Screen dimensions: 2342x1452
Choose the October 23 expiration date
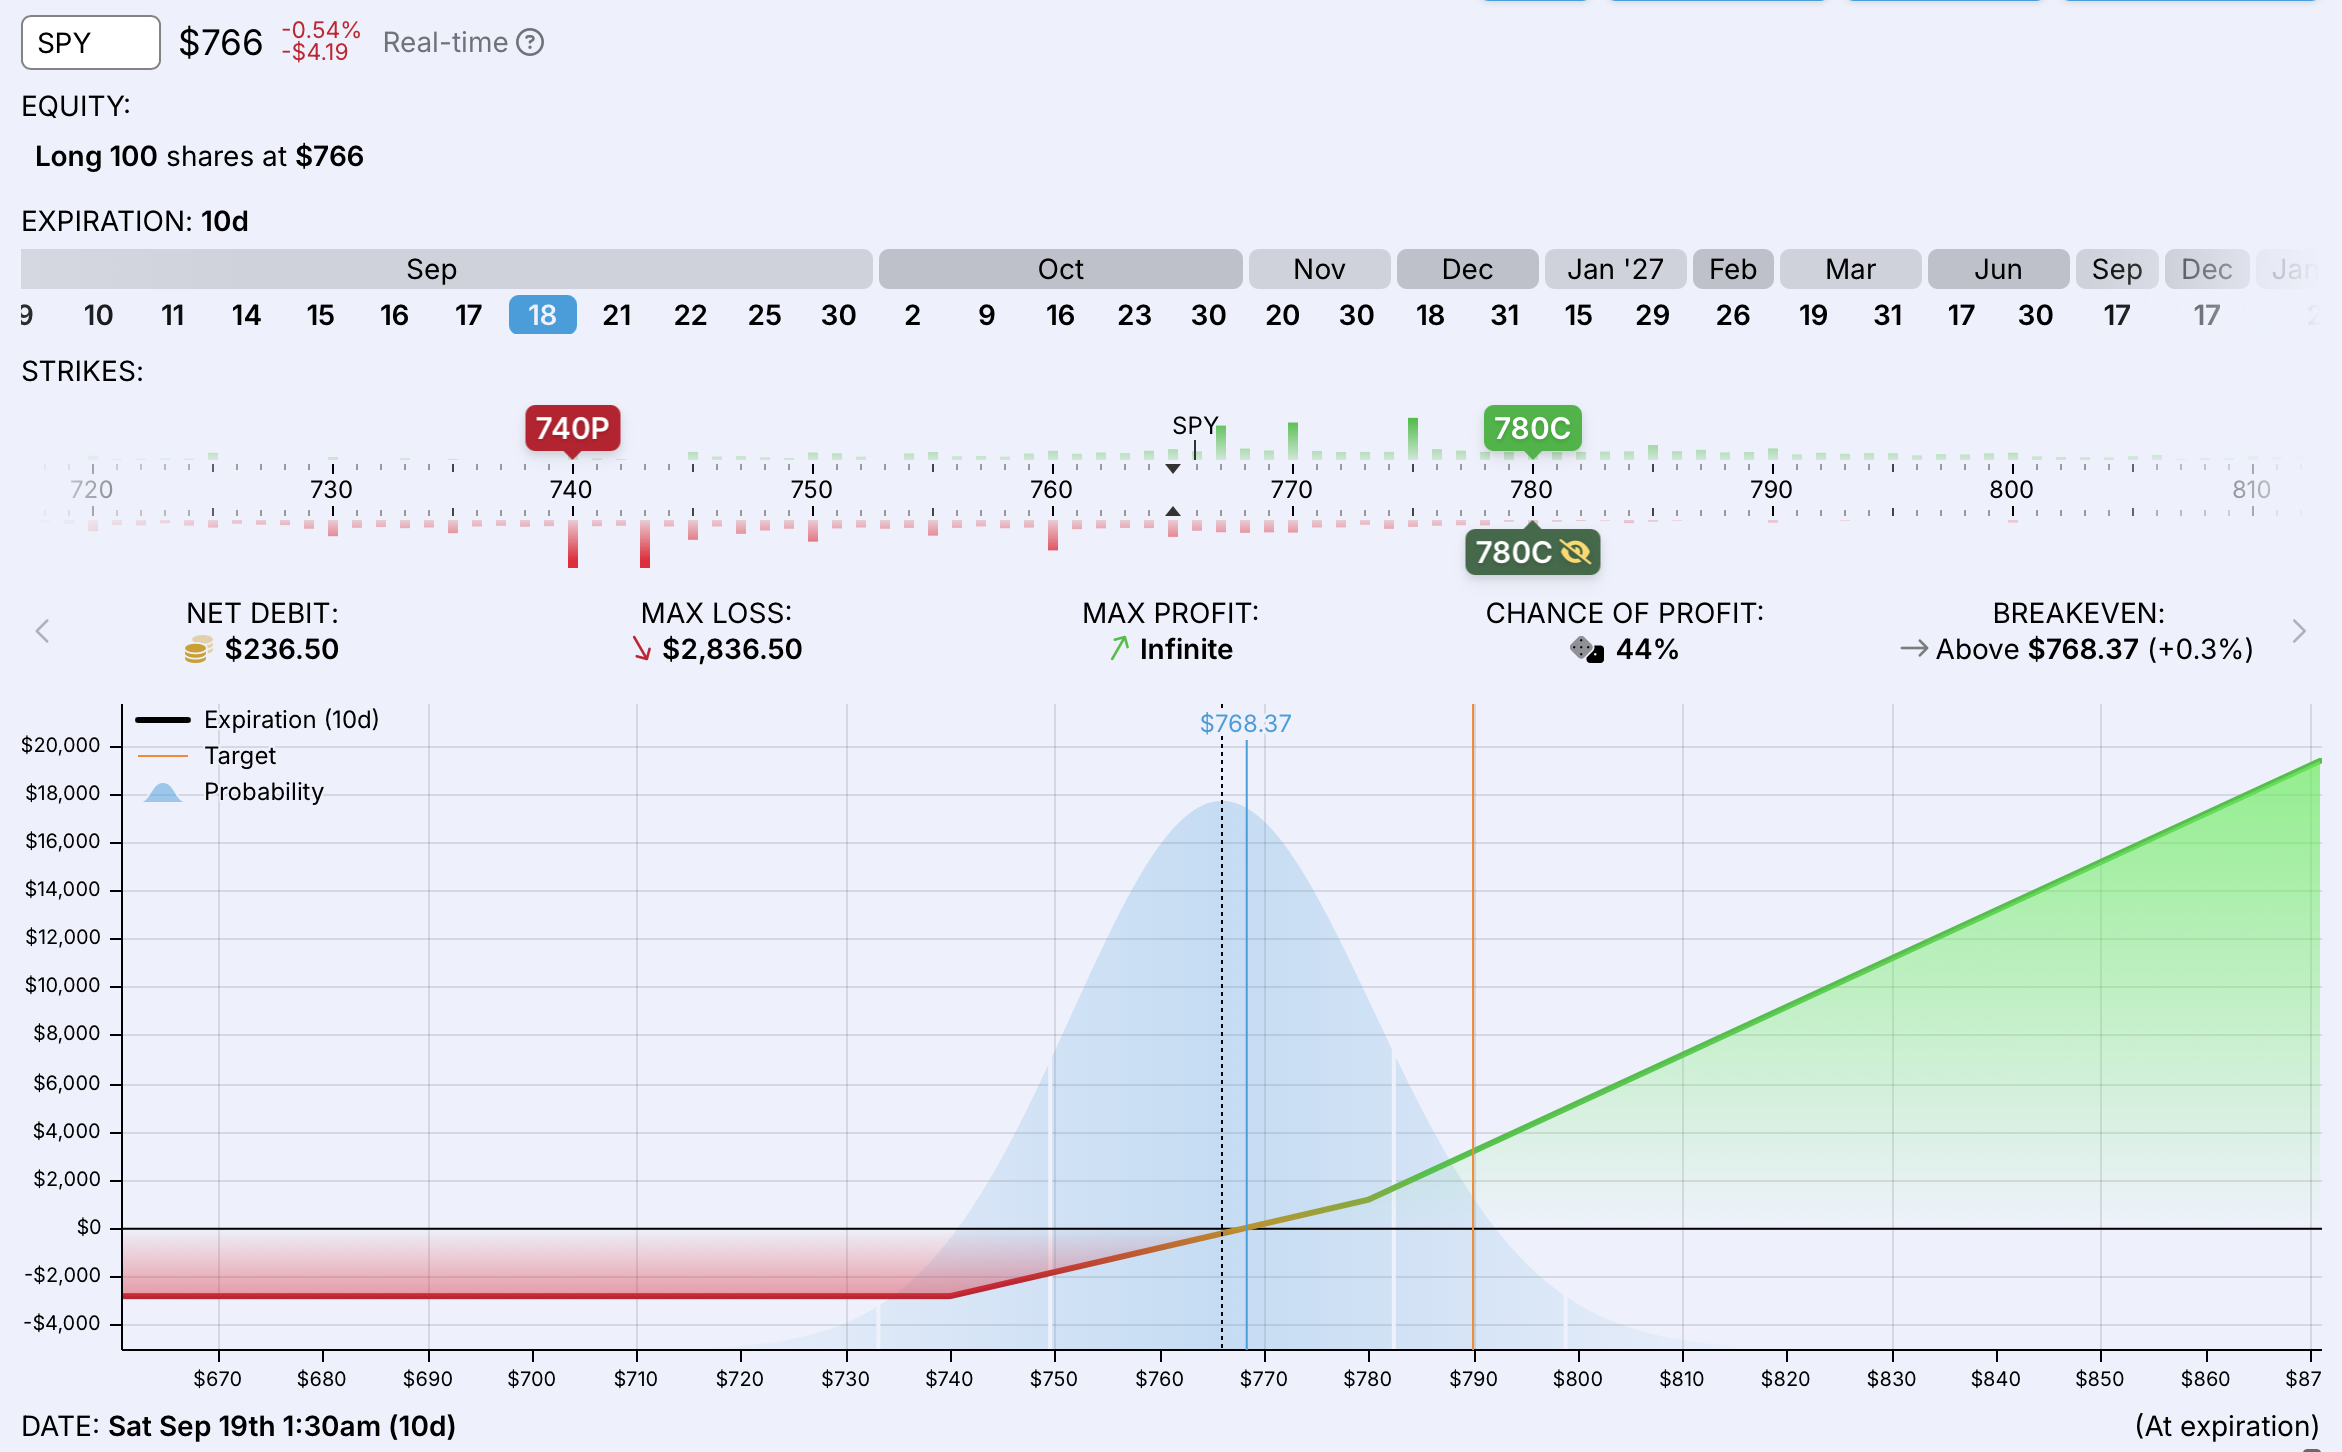coord(1134,315)
